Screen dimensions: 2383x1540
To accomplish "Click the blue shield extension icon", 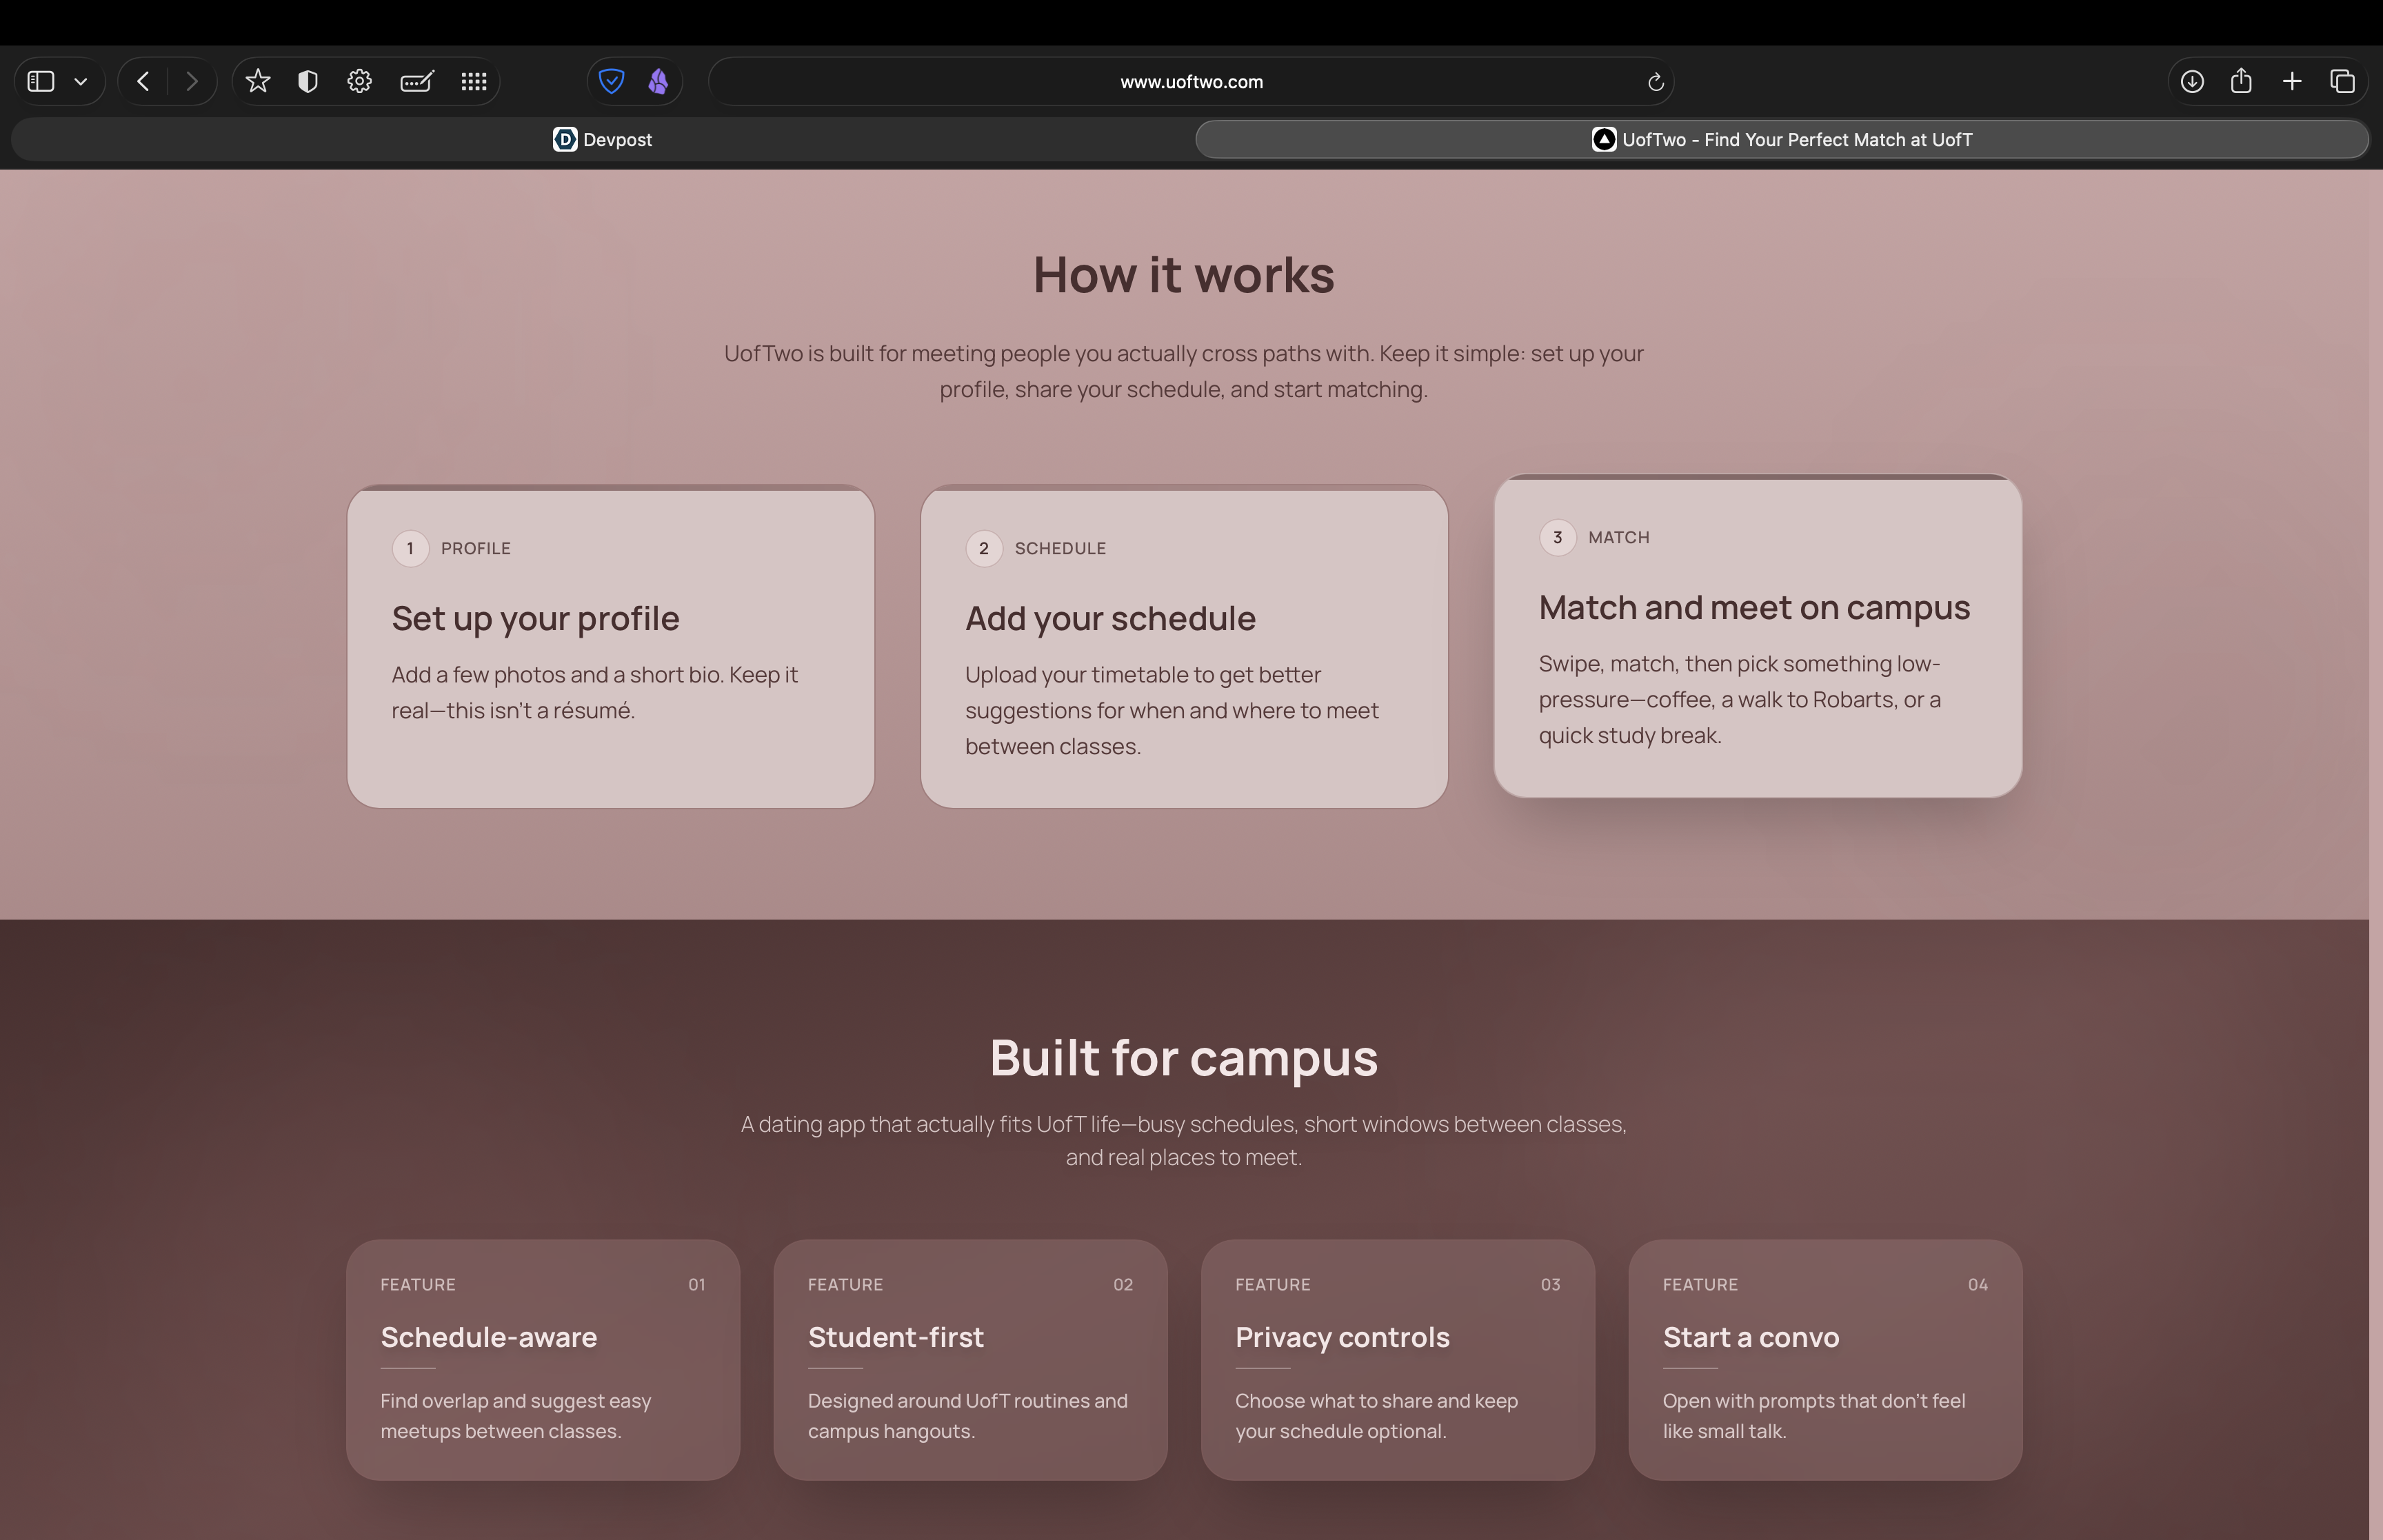I will tap(611, 82).
